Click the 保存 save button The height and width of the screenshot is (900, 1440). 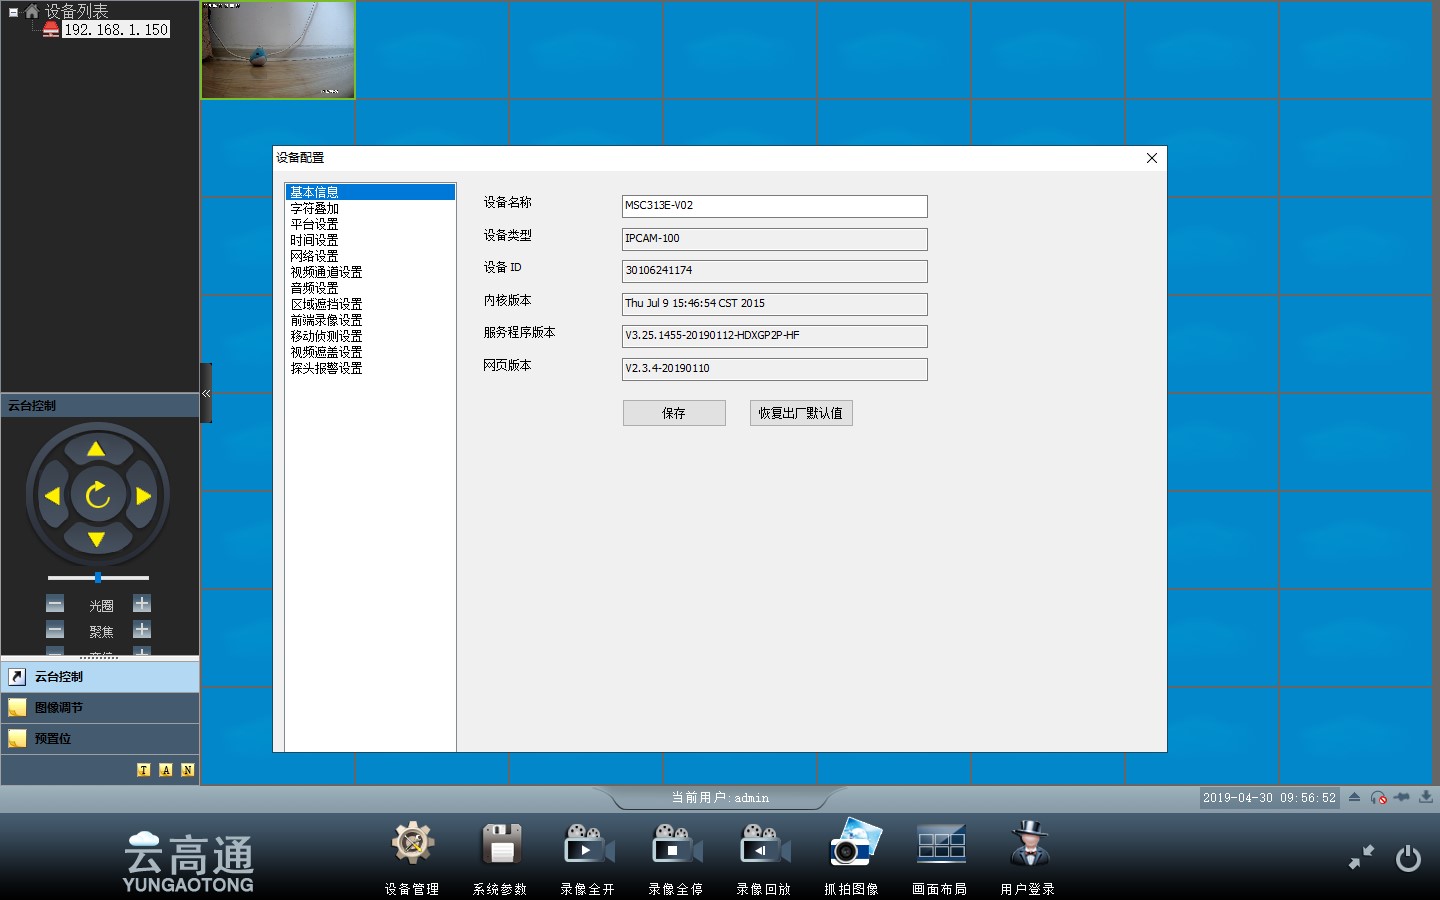674,413
